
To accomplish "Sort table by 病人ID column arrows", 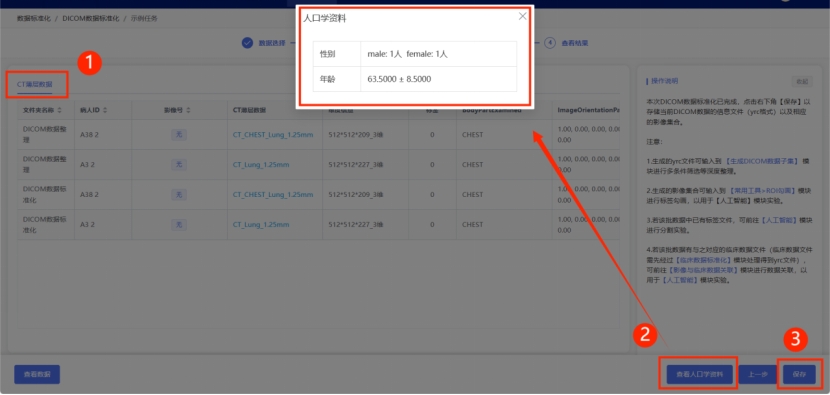I will pyautogui.click(x=105, y=110).
